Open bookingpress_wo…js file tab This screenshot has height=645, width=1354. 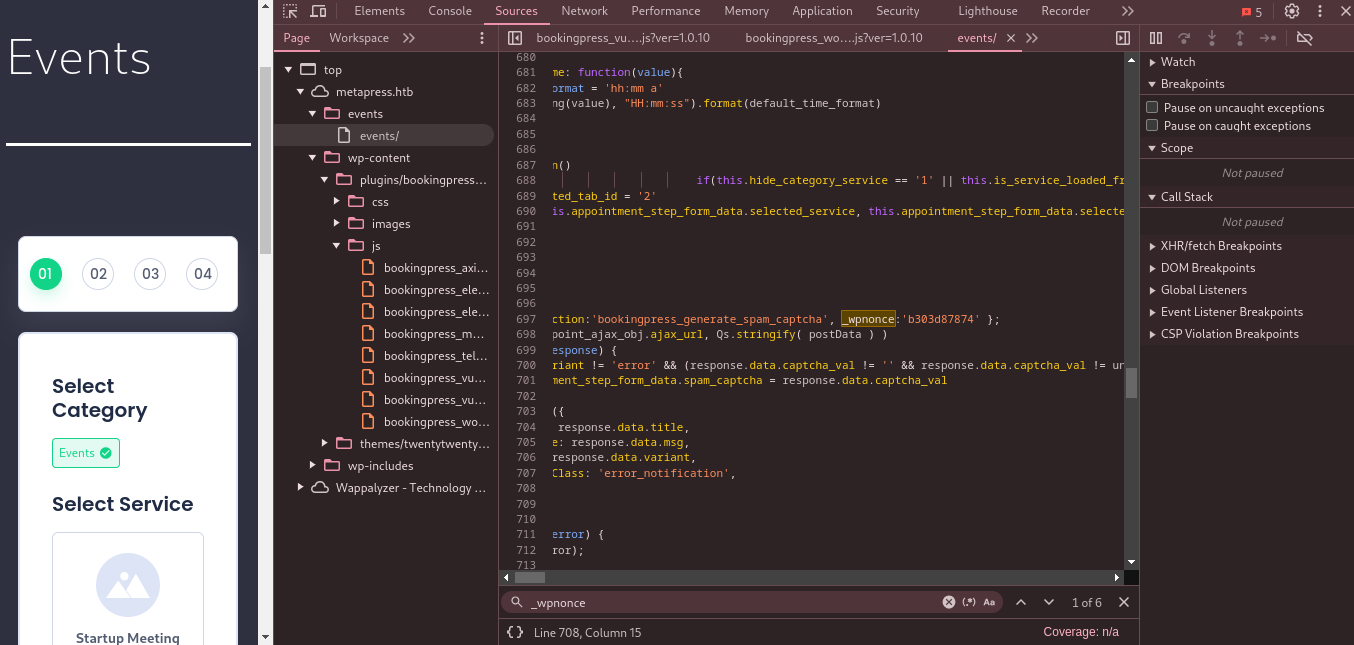click(x=833, y=38)
